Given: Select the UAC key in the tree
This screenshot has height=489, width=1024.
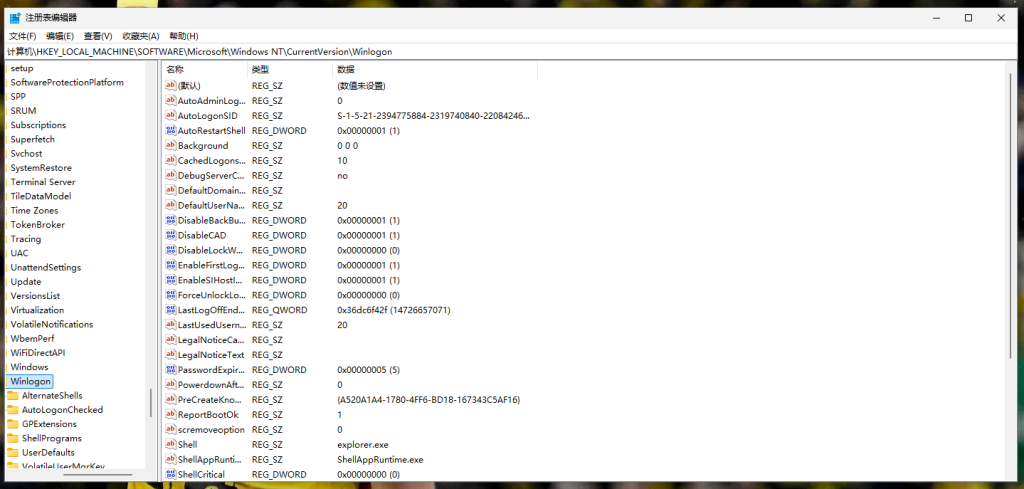Looking at the screenshot, I should coord(20,253).
